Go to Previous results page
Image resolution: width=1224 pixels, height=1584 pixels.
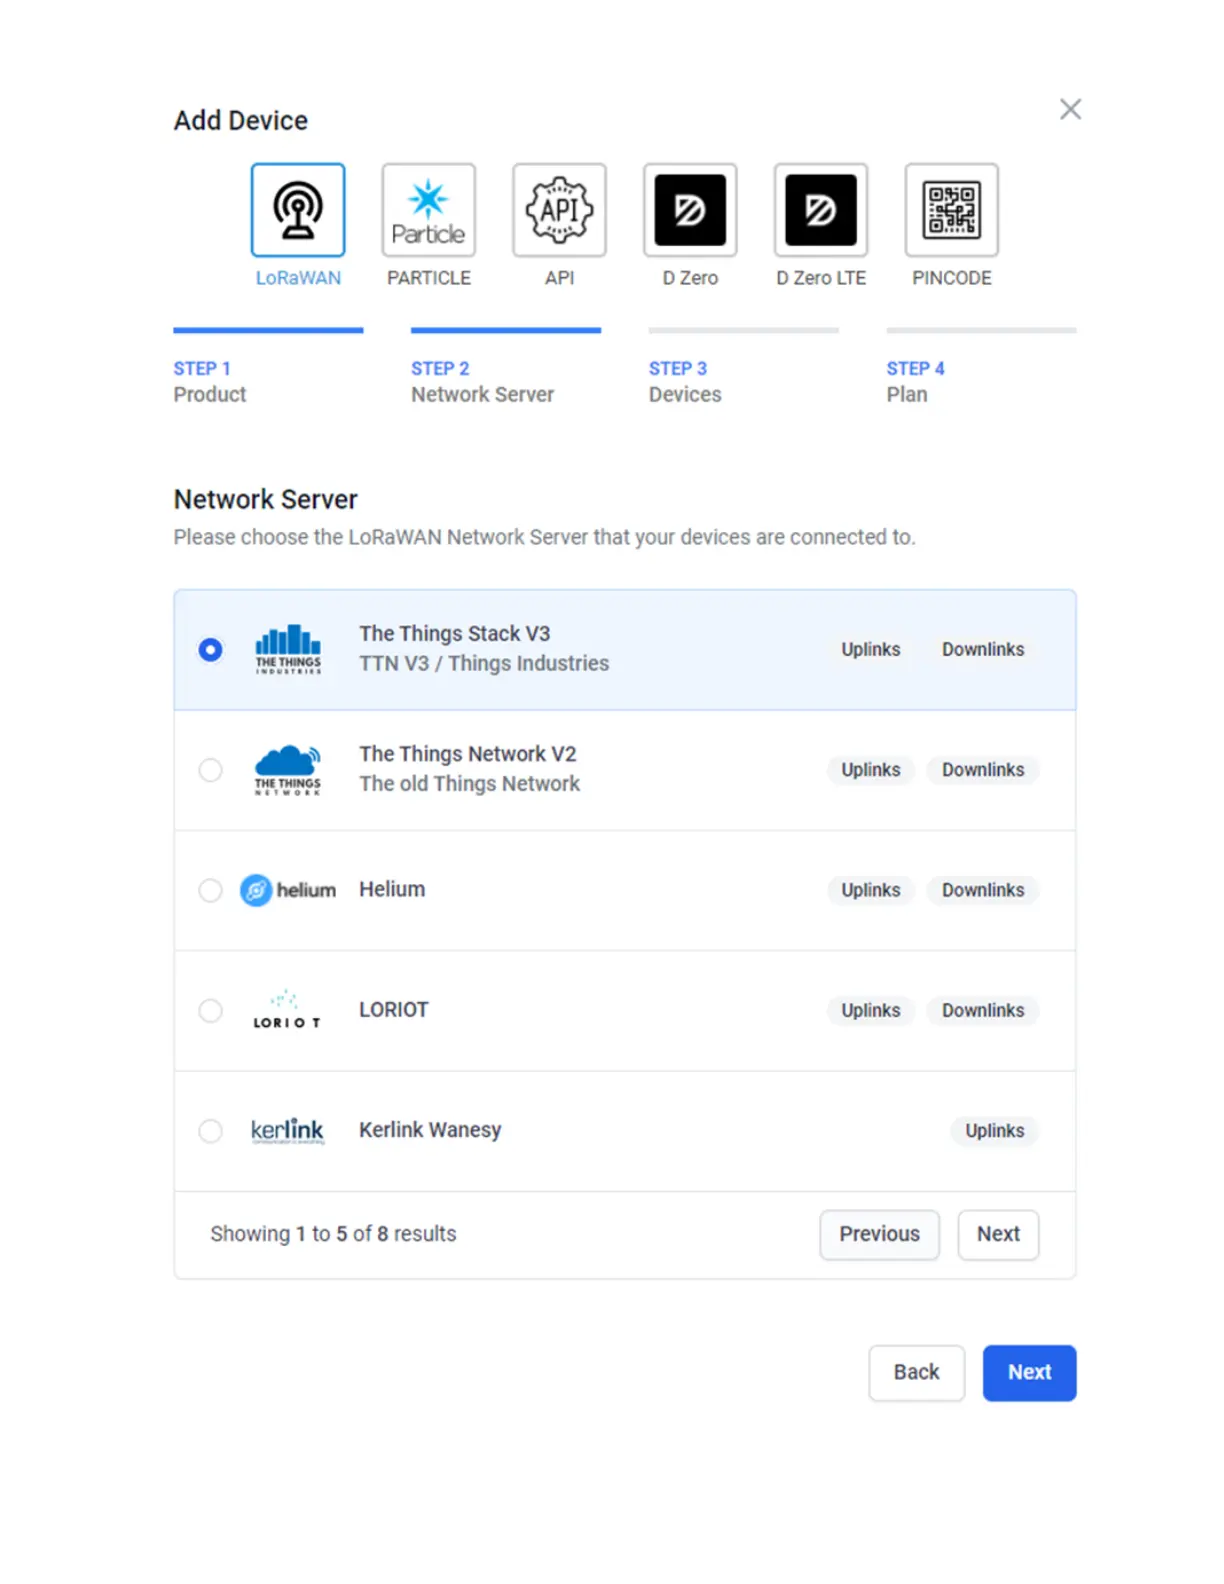click(x=879, y=1234)
